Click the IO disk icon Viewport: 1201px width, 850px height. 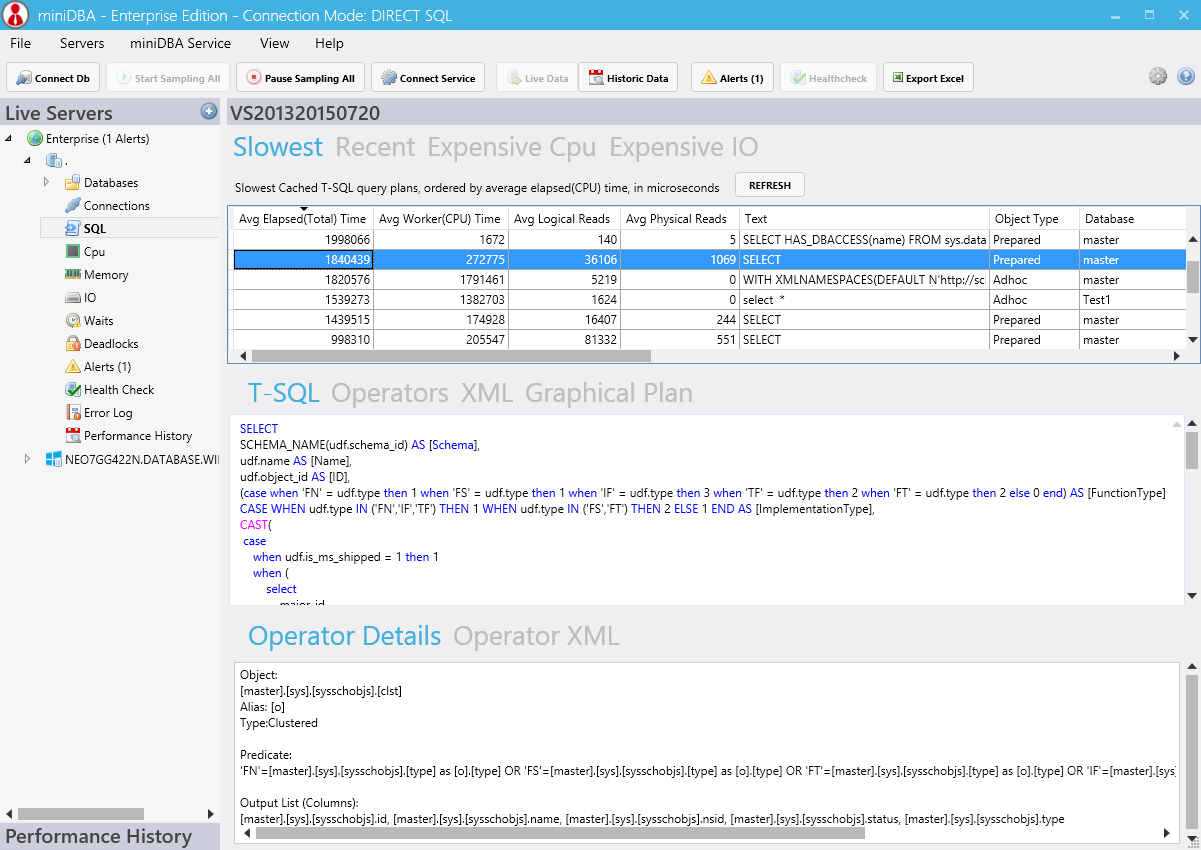point(73,298)
